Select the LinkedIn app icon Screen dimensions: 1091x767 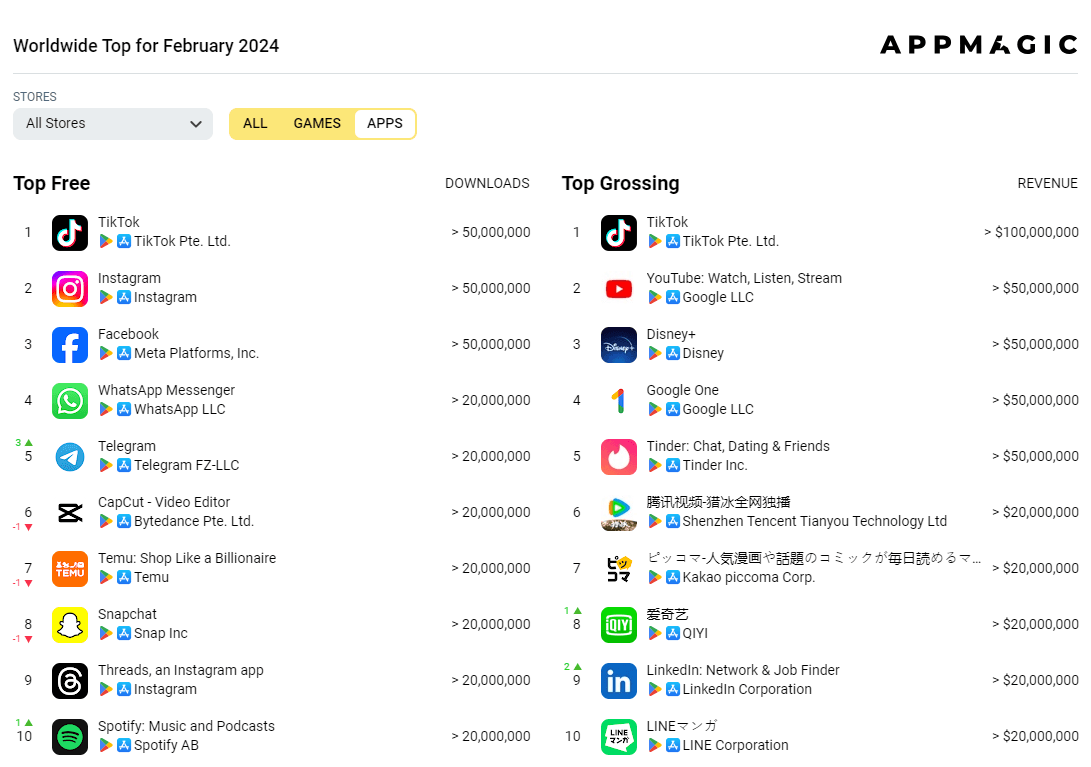[619, 681]
